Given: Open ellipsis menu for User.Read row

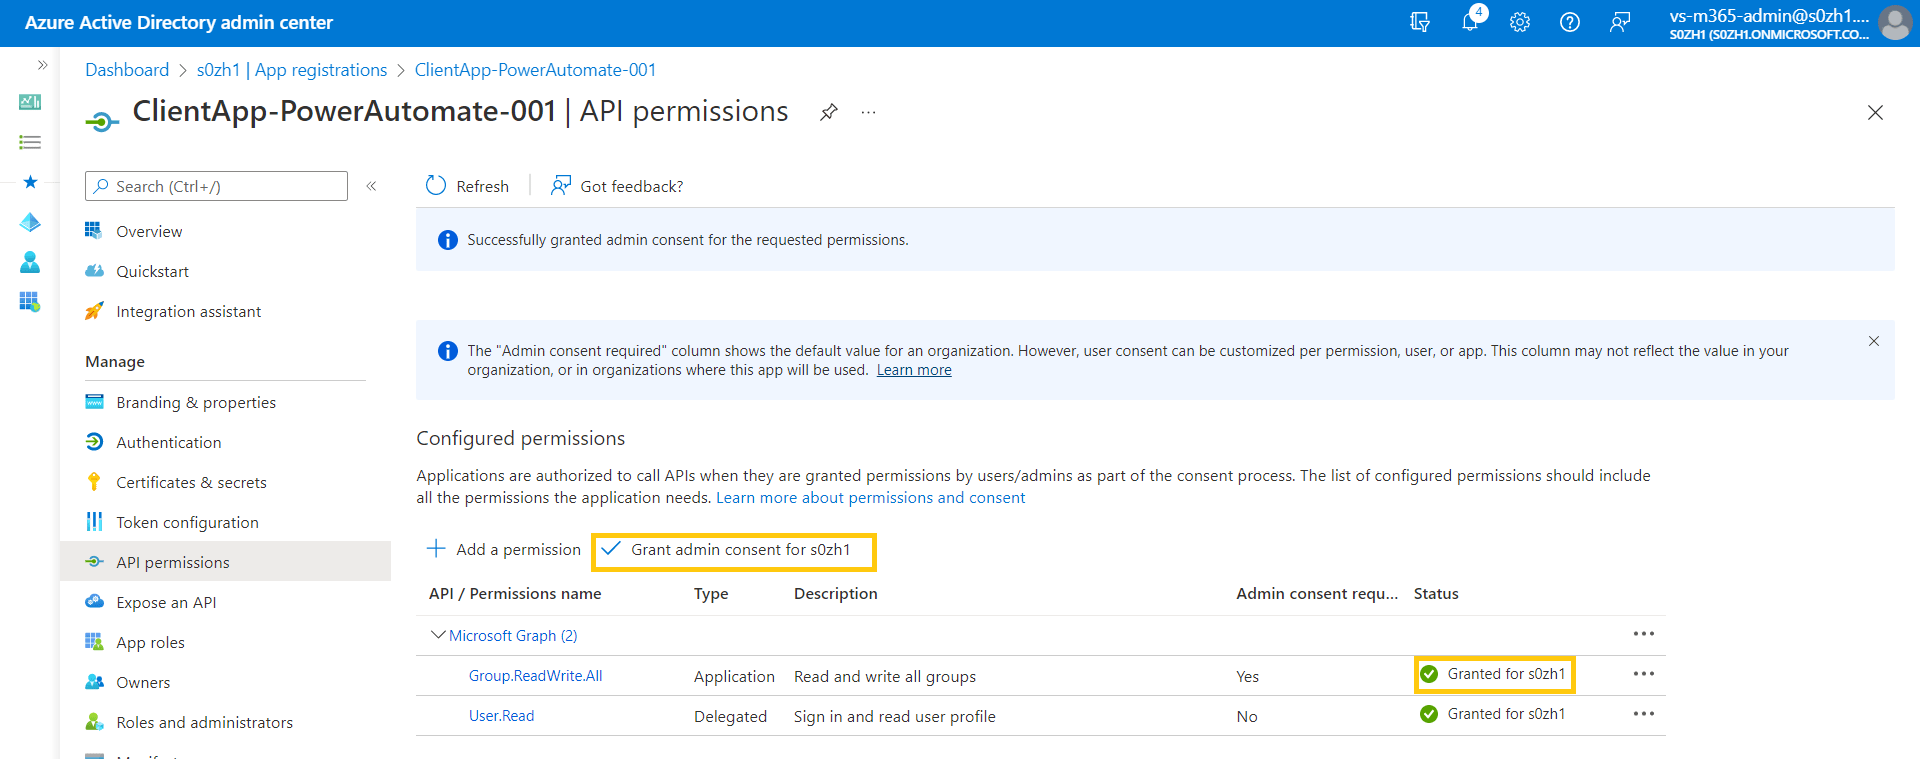Looking at the screenshot, I should tap(1644, 714).
